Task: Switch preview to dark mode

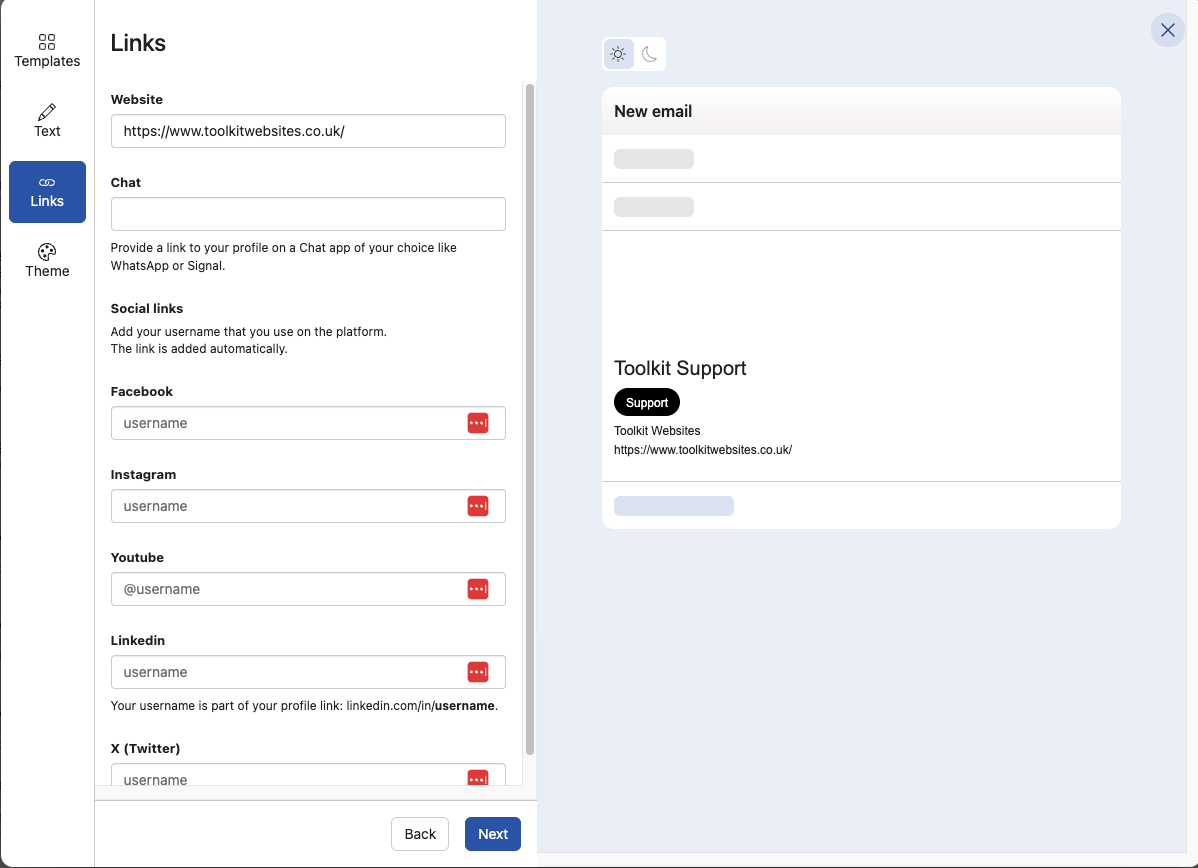Action: 650,54
